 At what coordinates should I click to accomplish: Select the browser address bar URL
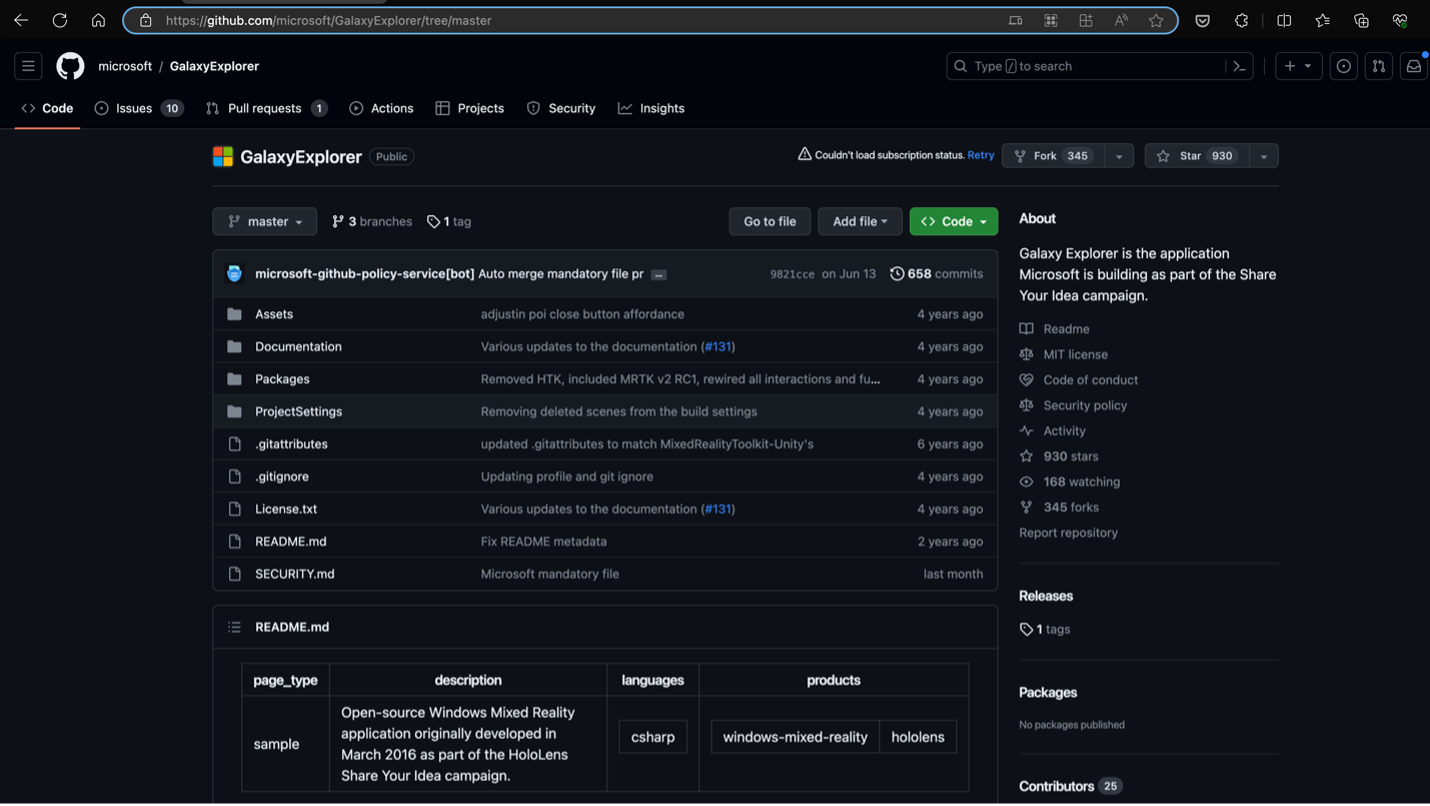(328, 20)
